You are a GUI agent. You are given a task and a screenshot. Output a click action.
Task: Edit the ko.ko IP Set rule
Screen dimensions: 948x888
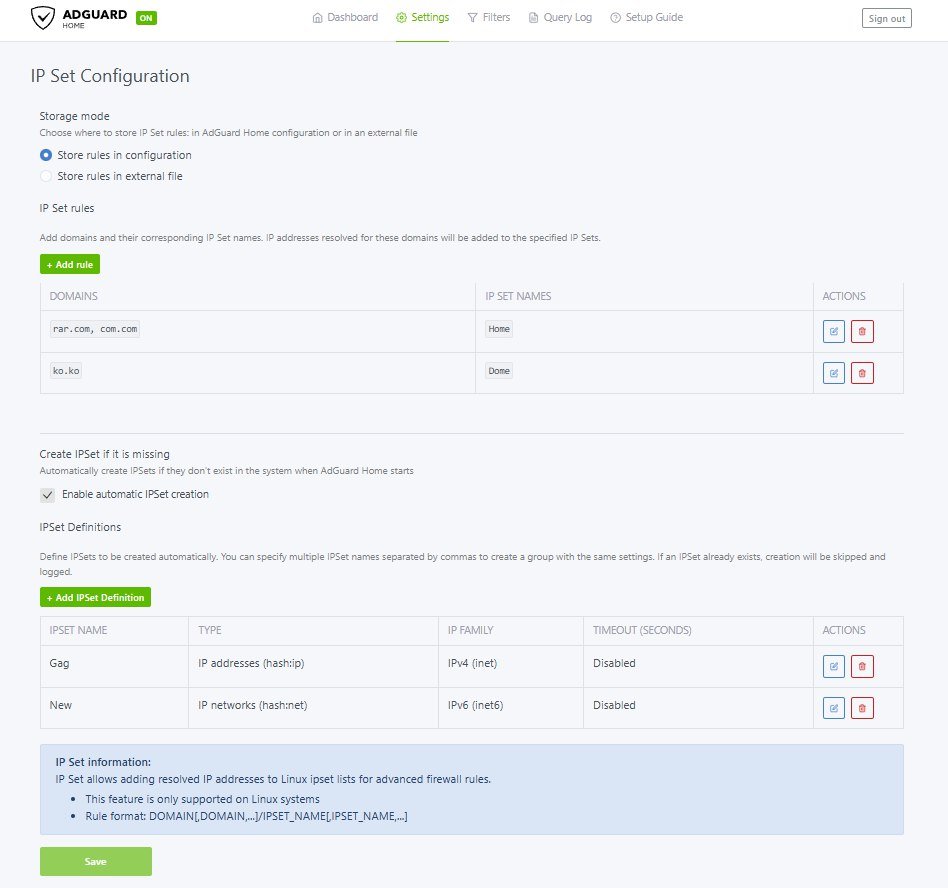click(x=833, y=373)
